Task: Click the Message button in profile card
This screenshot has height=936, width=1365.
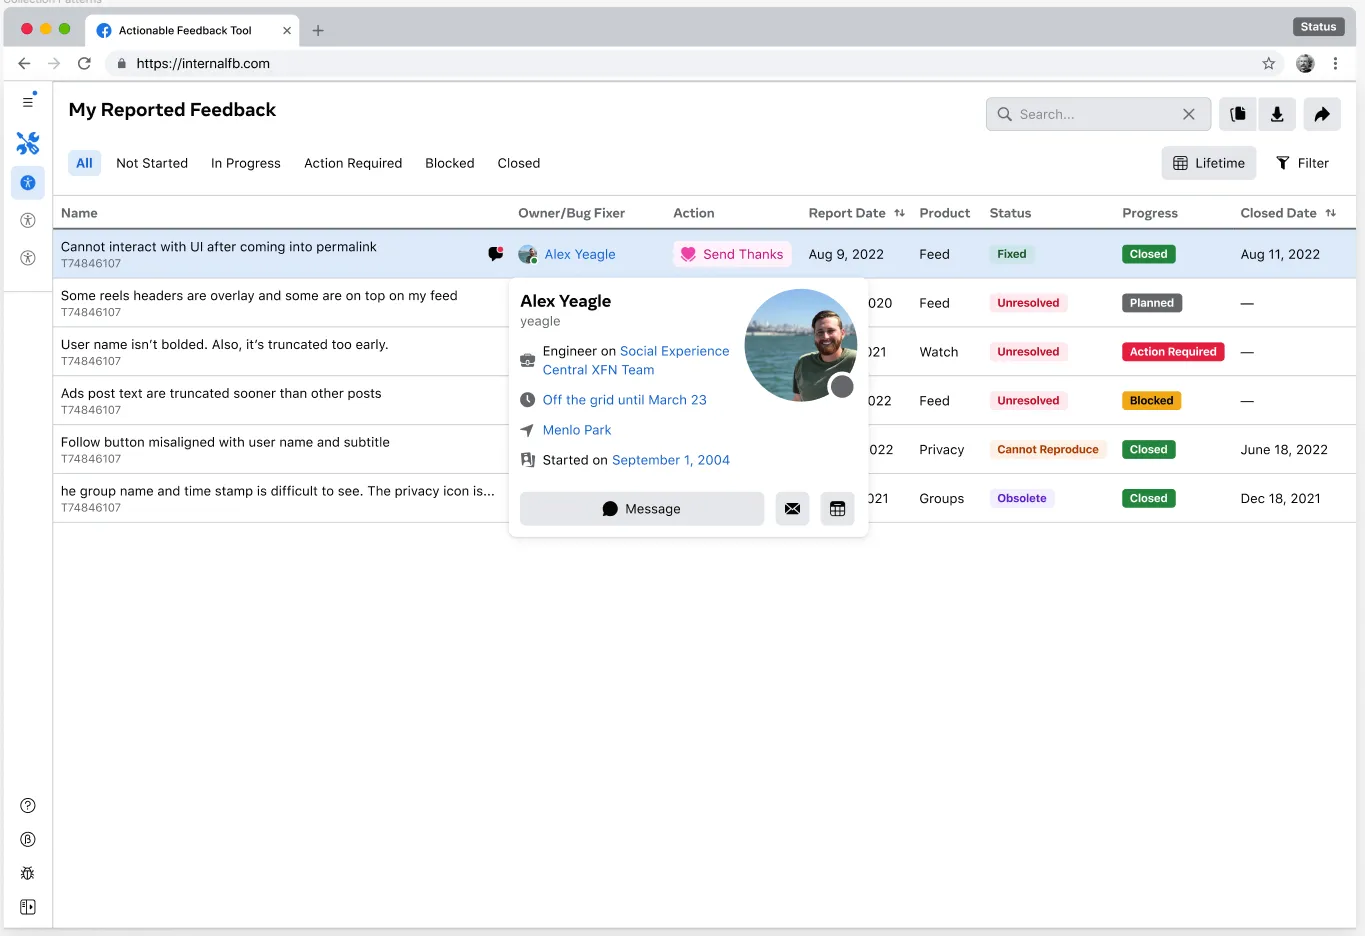Action: tap(642, 509)
